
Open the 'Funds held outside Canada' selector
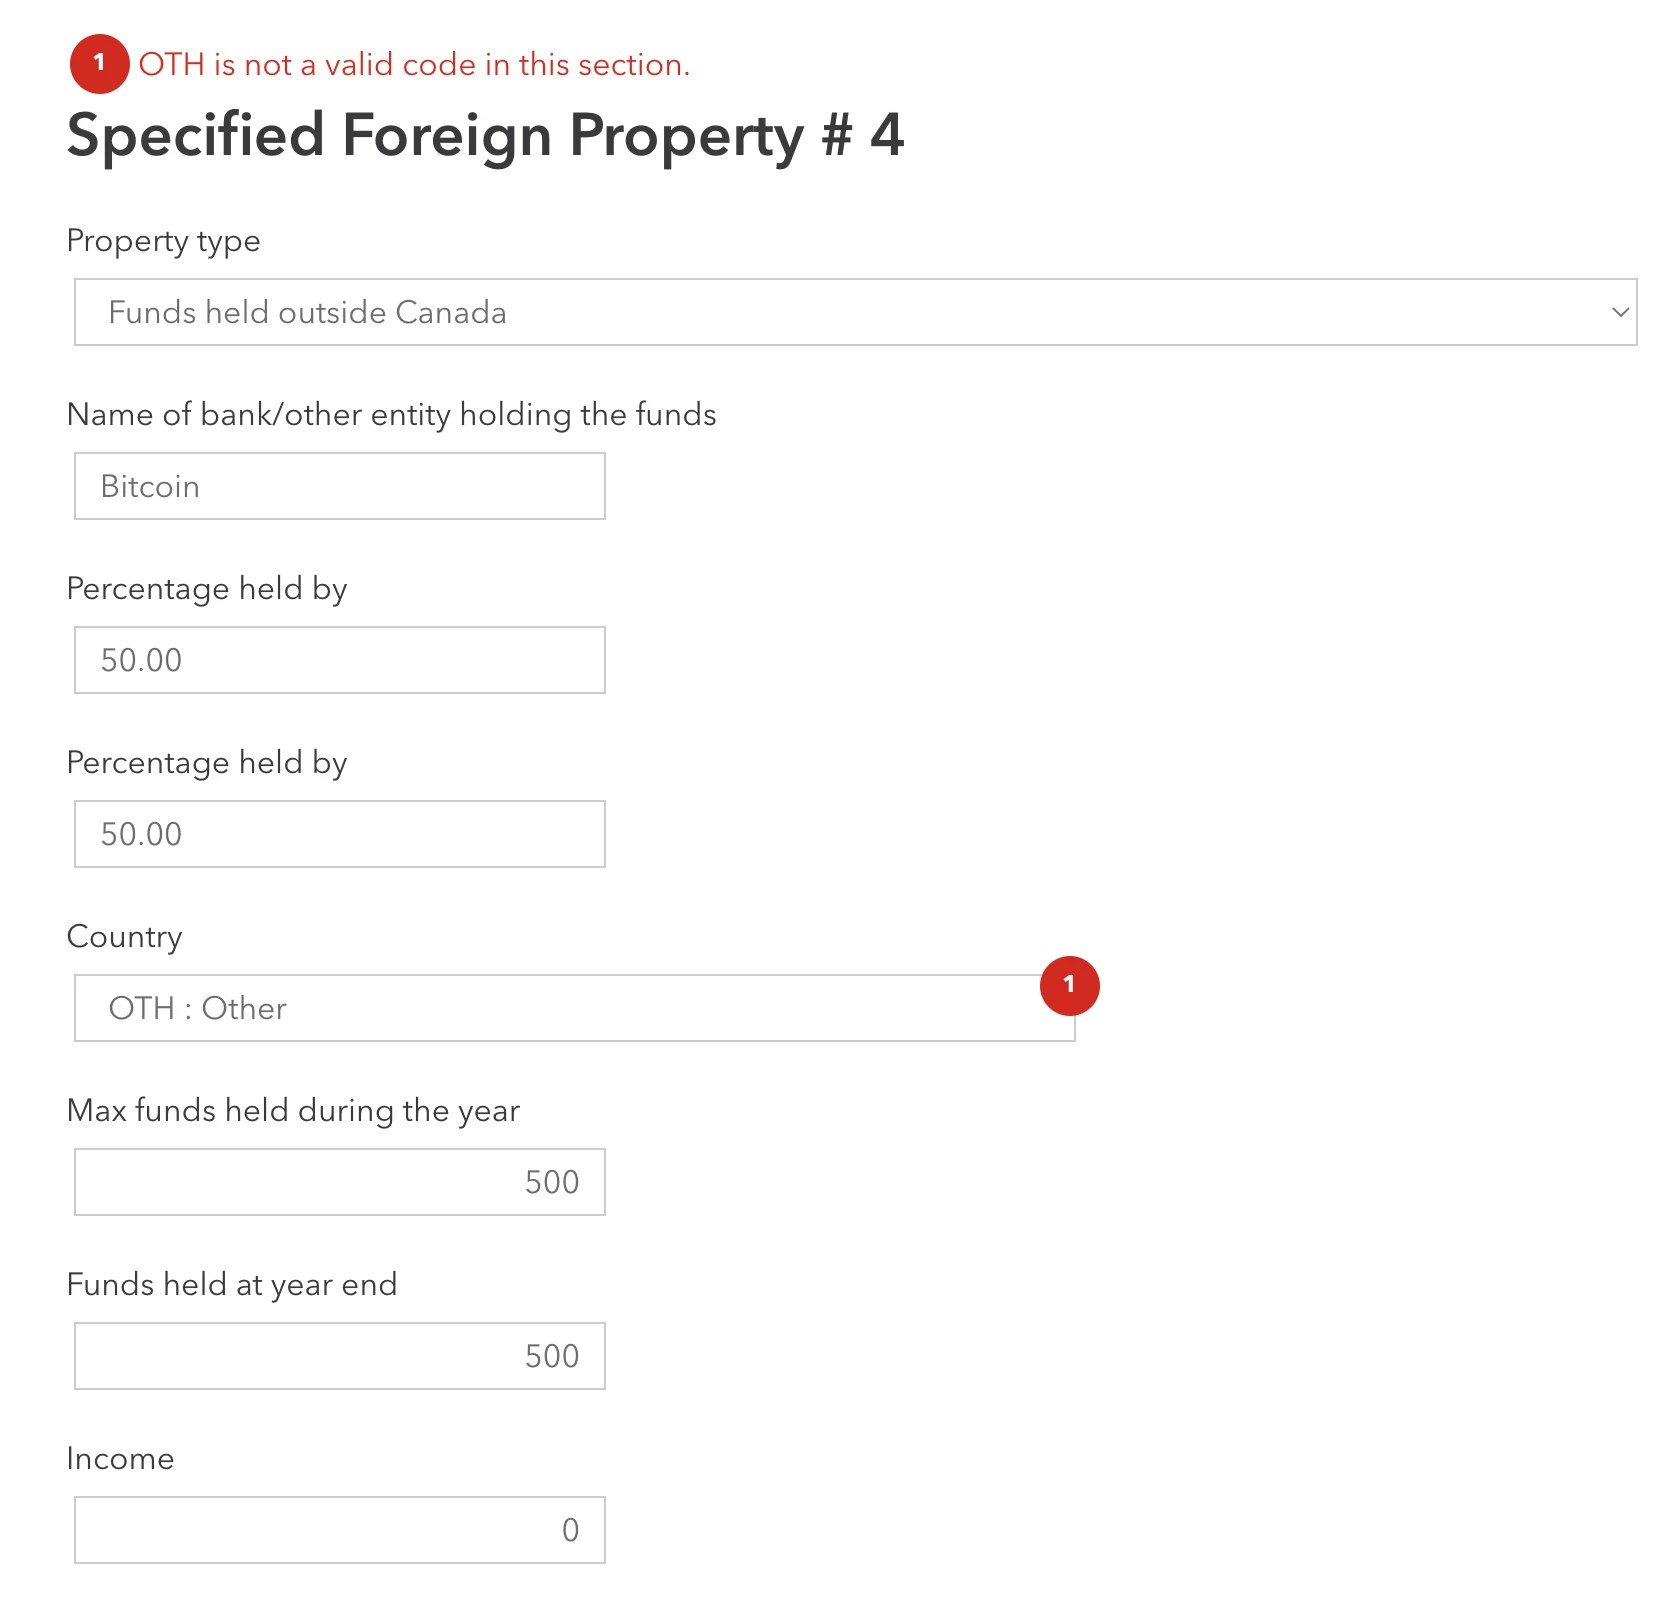coord(855,312)
